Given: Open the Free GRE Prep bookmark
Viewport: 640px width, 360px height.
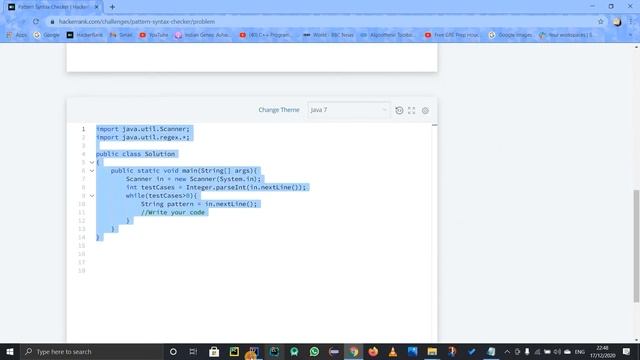Looking at the screenshot, I should tap(452, 35).
